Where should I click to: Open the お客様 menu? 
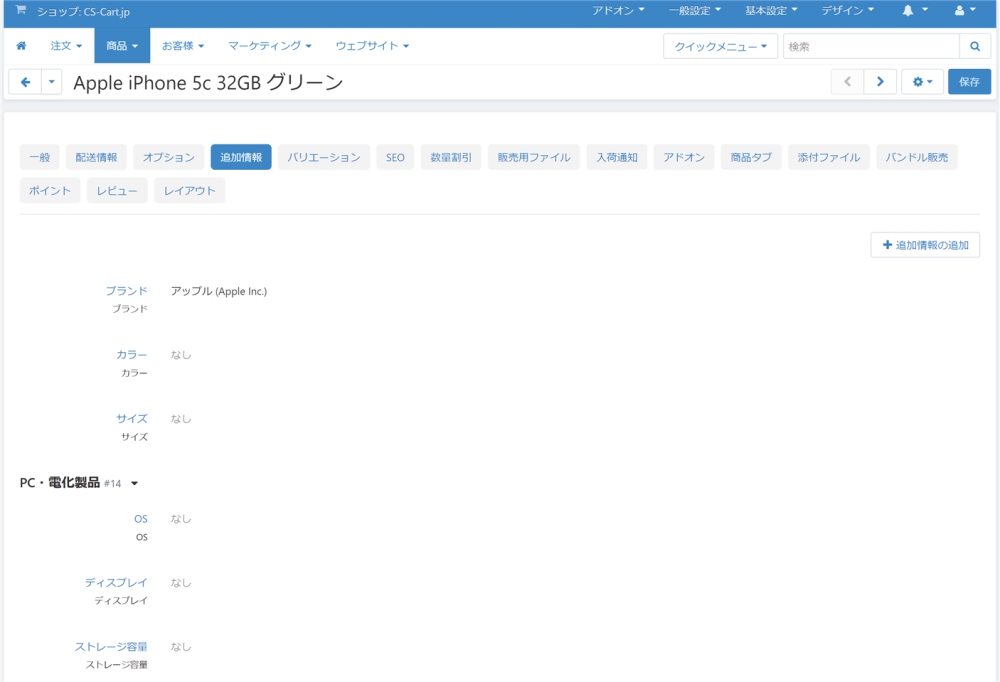click(183, 46)
